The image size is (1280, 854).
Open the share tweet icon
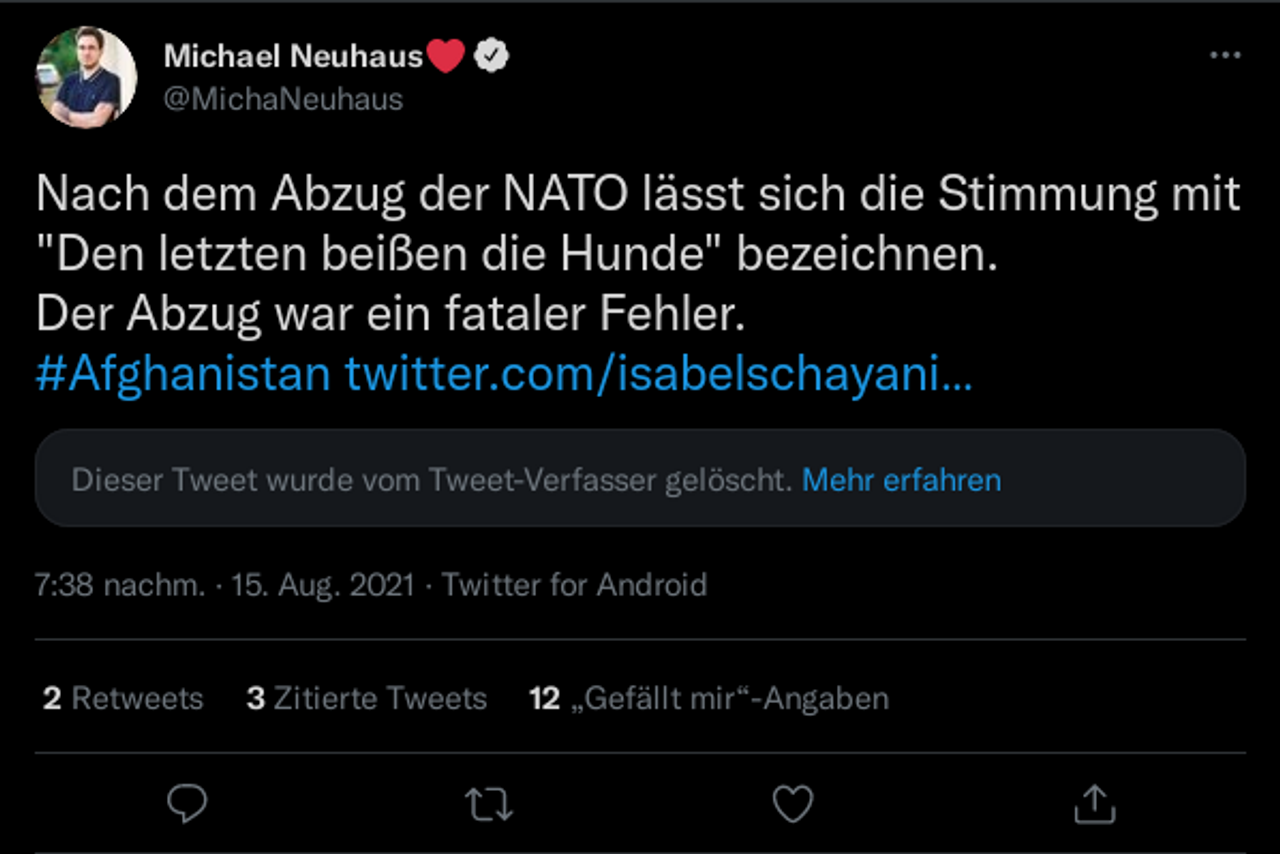pos(1094,803)
